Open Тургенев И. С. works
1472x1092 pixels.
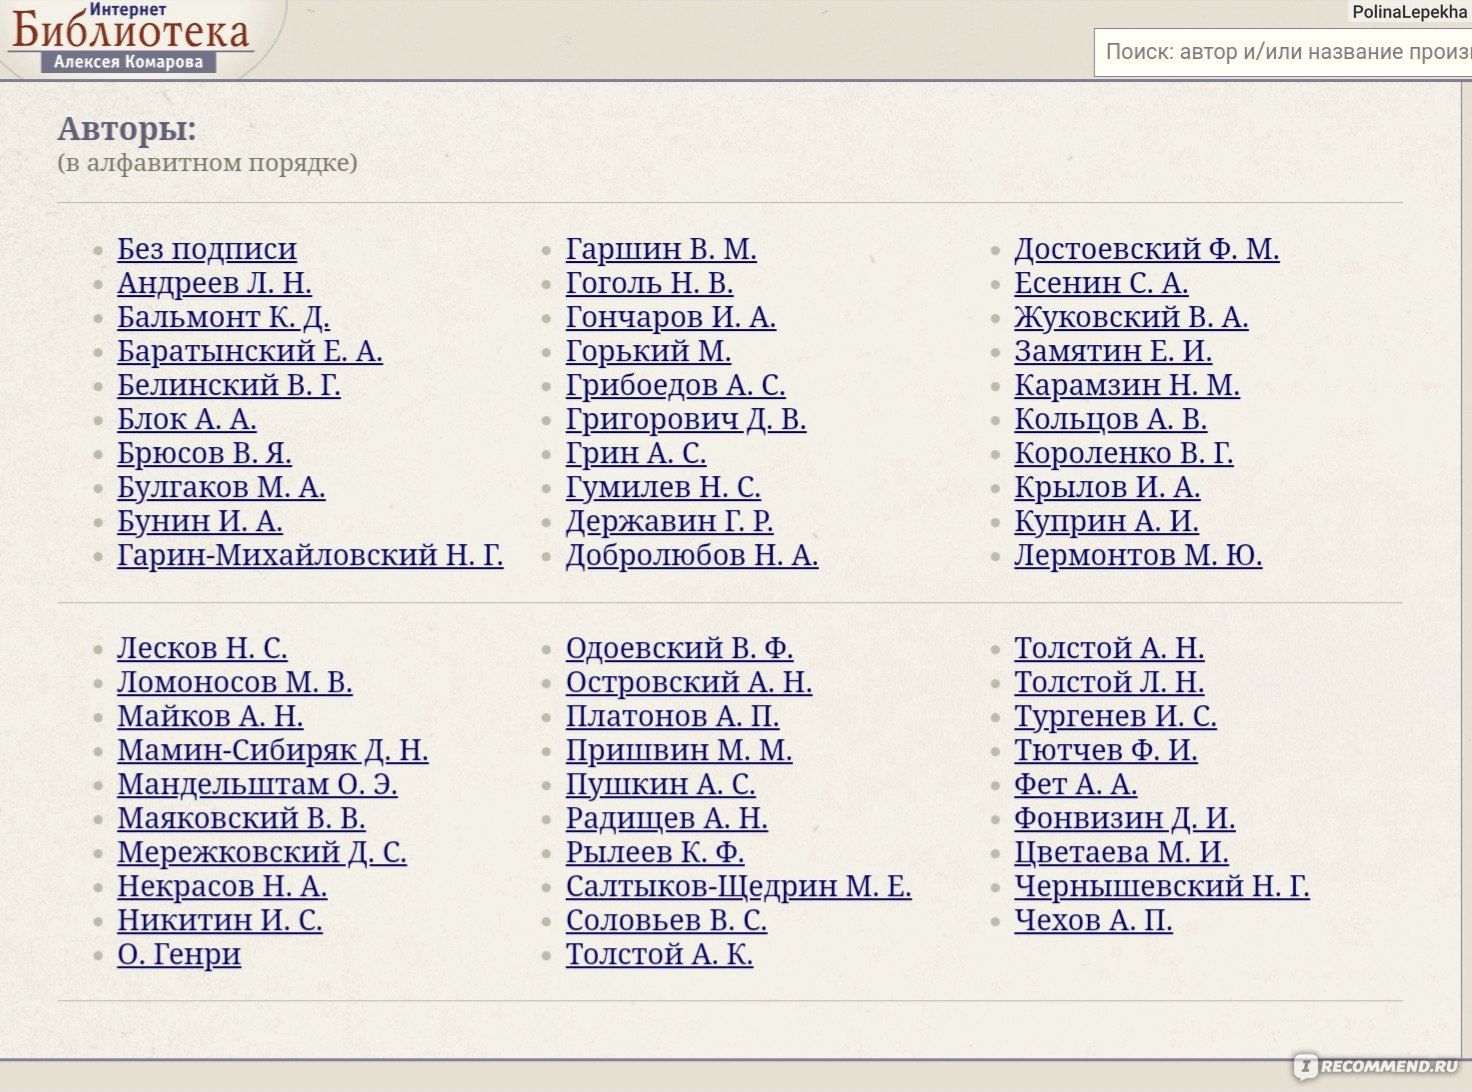coord(1115,716)
